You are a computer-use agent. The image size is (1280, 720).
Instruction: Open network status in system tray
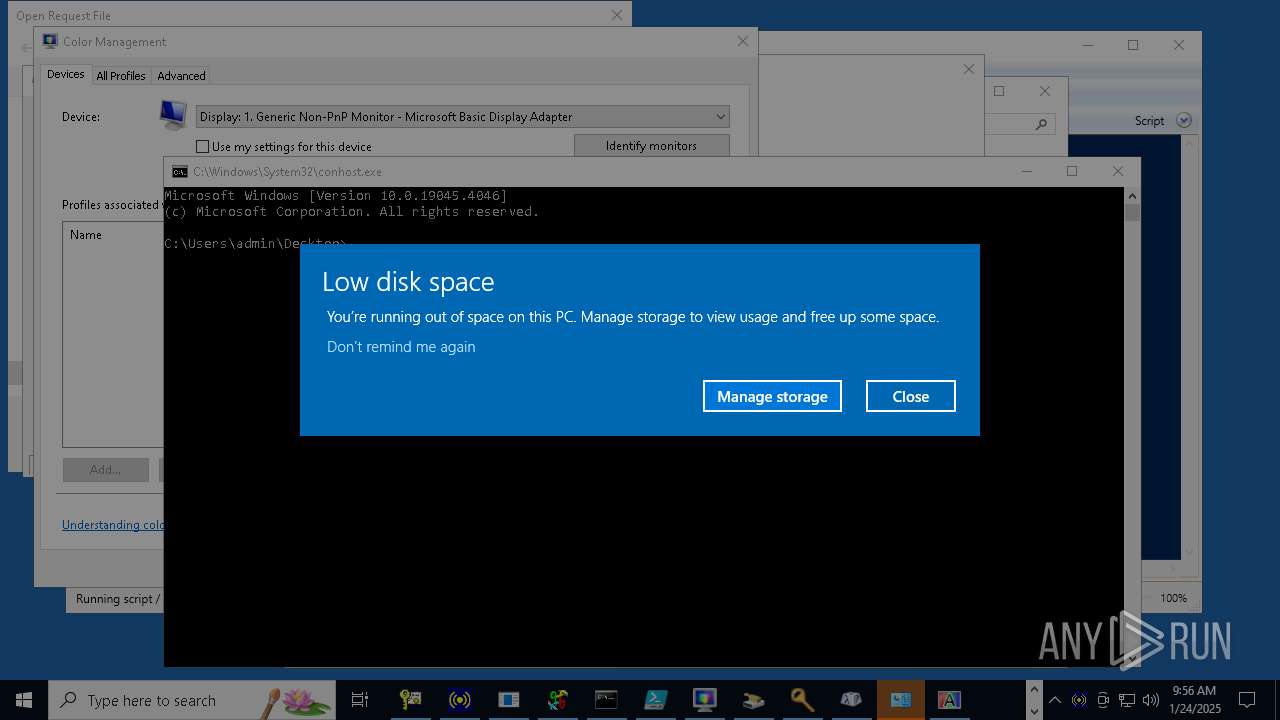pyautogui.click(x=1127, y=700)
